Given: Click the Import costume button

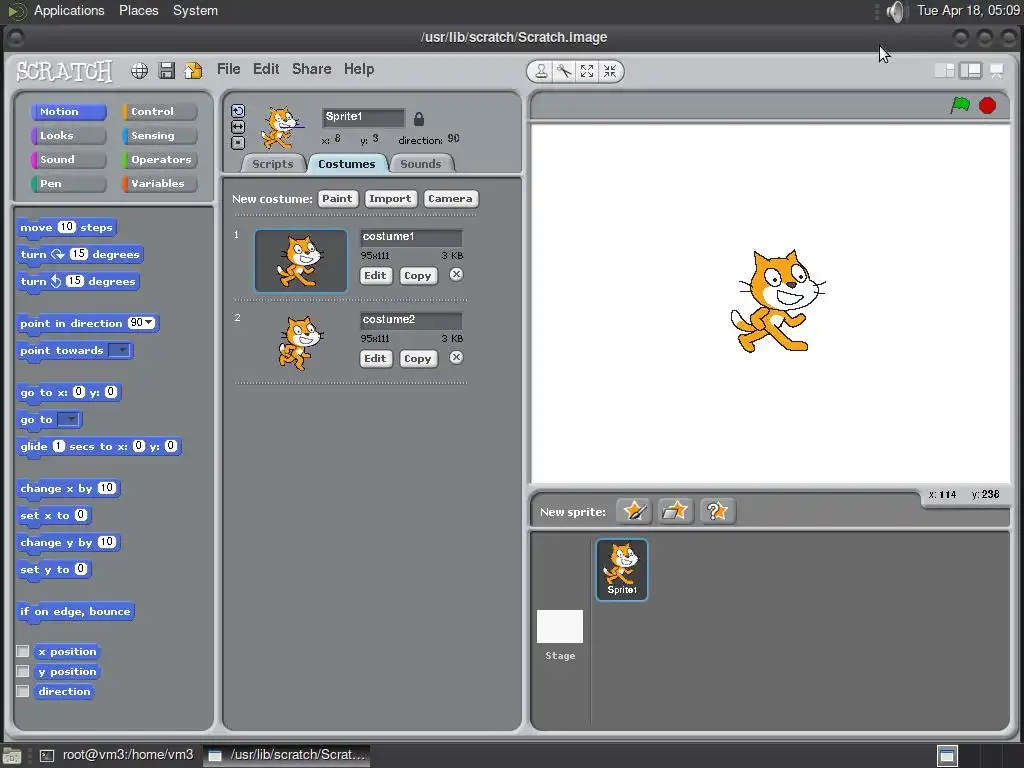Looking at the screenshot, I should click(x=391, y=199).
